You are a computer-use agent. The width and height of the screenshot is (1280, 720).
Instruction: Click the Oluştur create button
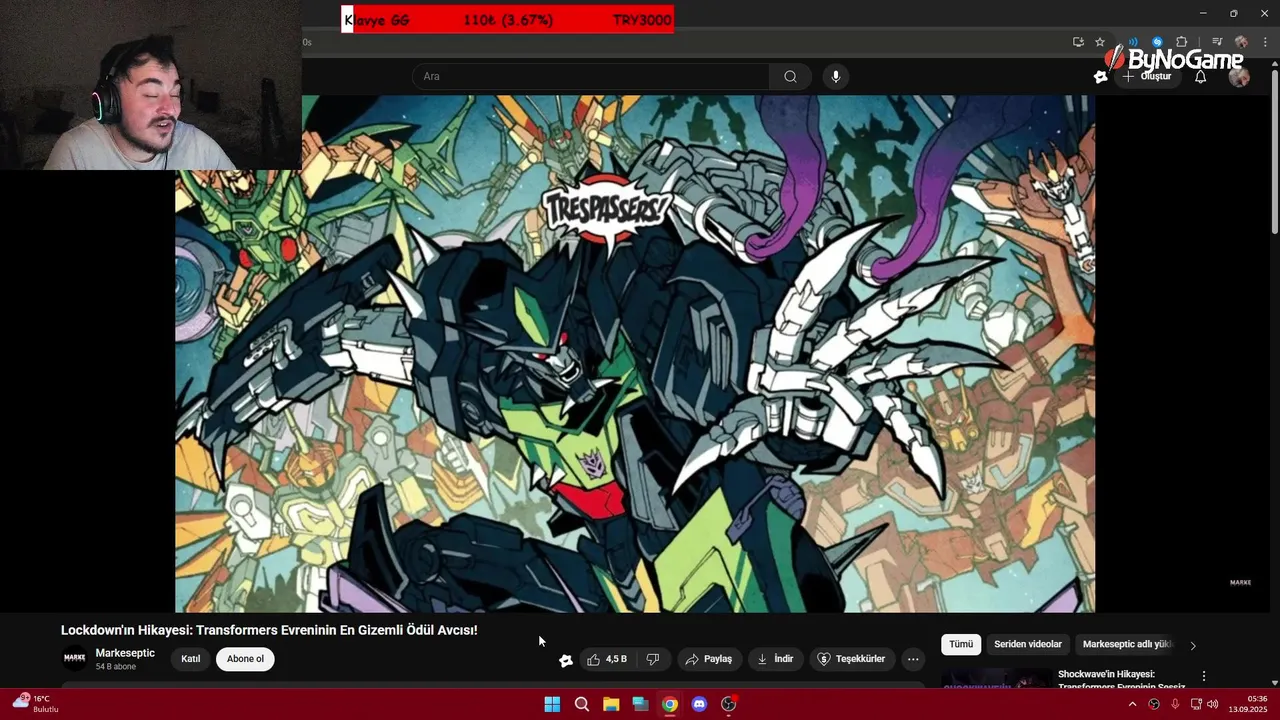click(x=1147, y=77)
